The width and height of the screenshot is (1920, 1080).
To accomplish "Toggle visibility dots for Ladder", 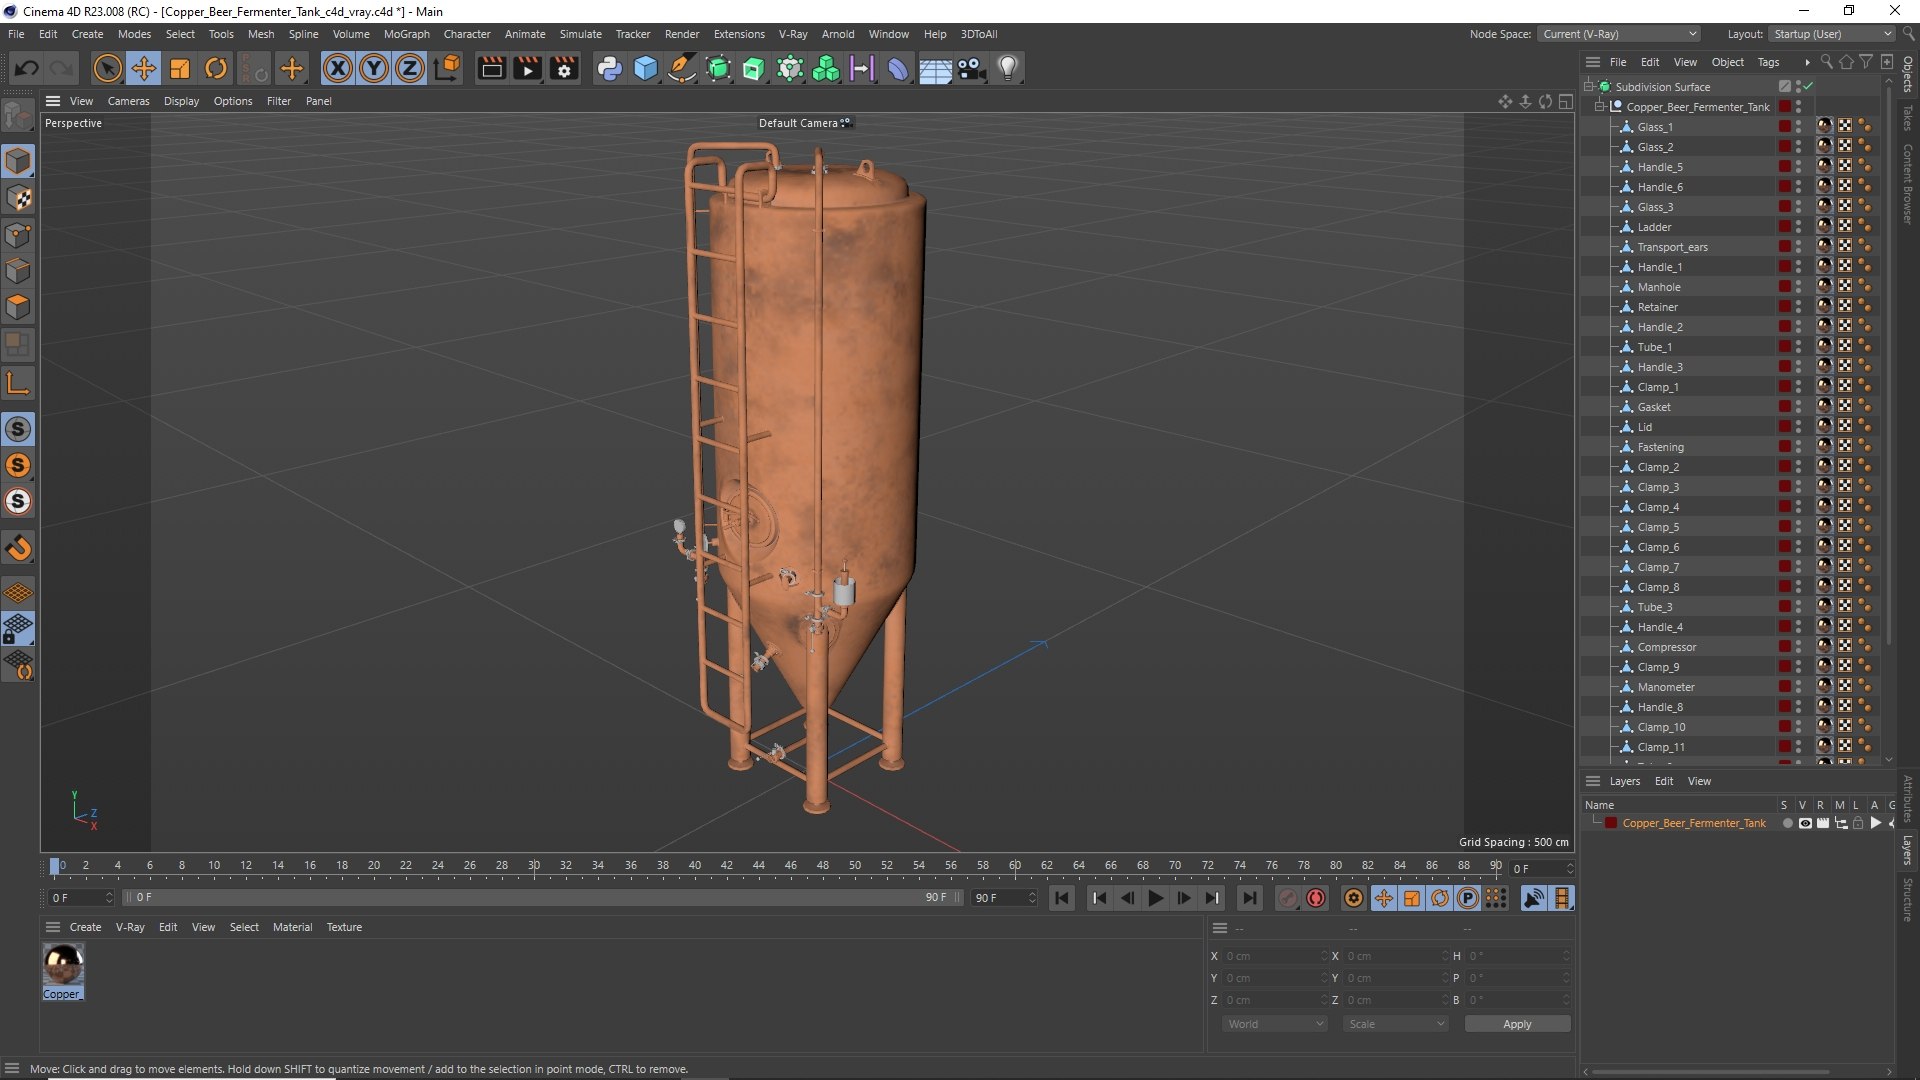I will click(x=1798, y=227).
